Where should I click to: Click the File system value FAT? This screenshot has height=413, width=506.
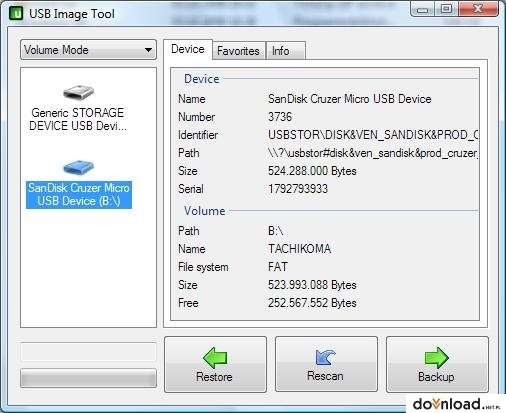[x=278, y=267]
